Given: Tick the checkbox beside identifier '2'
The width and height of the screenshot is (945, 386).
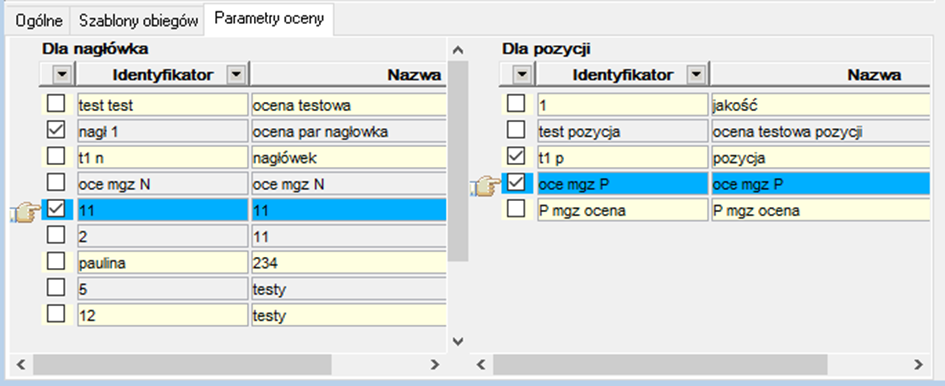Looking at the screenshot, I should pyautogui.click(x=56, y=236).
